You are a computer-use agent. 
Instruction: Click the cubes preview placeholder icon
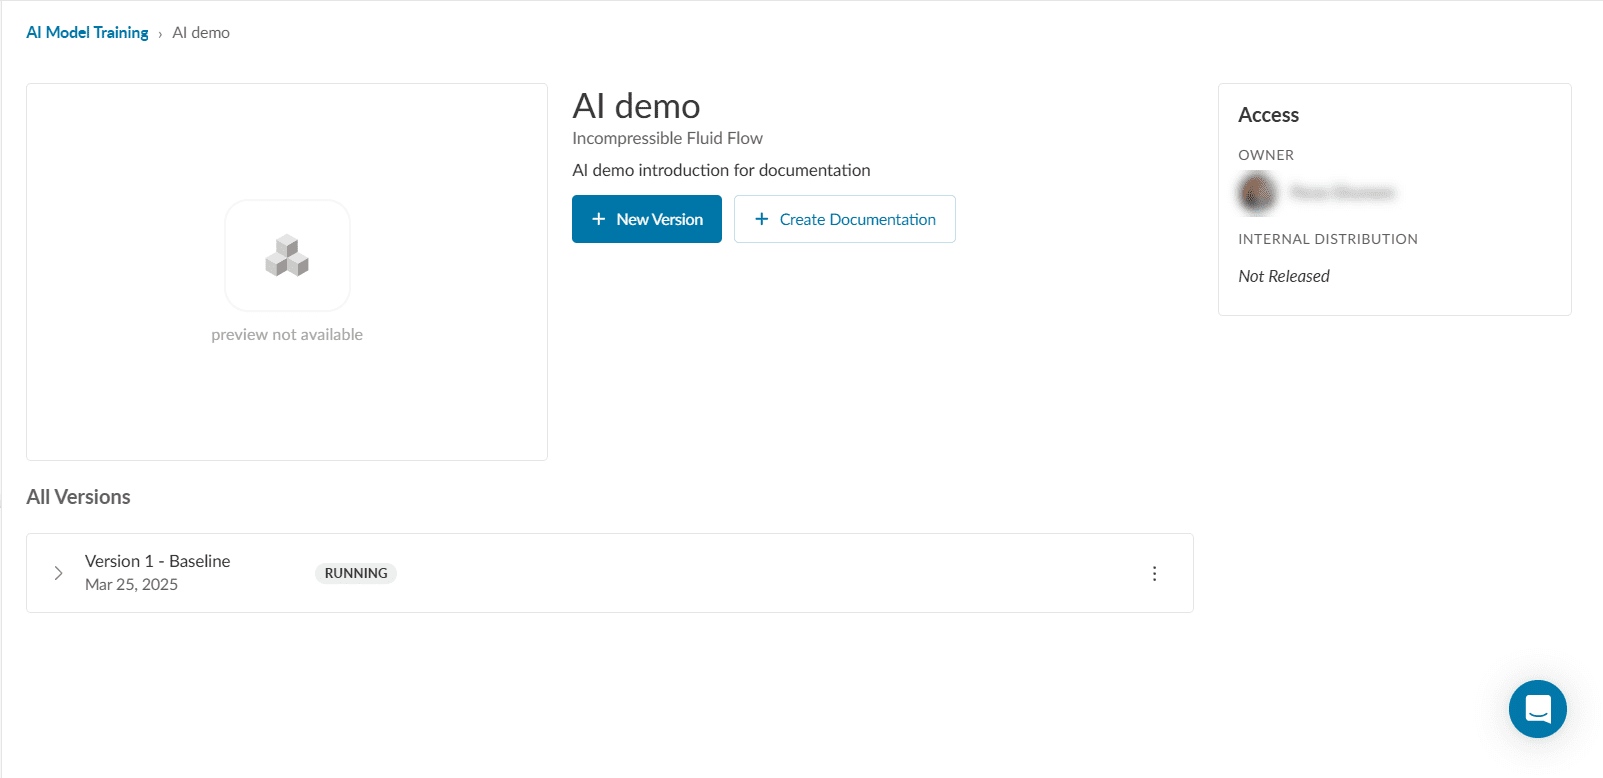coord(287,255)
